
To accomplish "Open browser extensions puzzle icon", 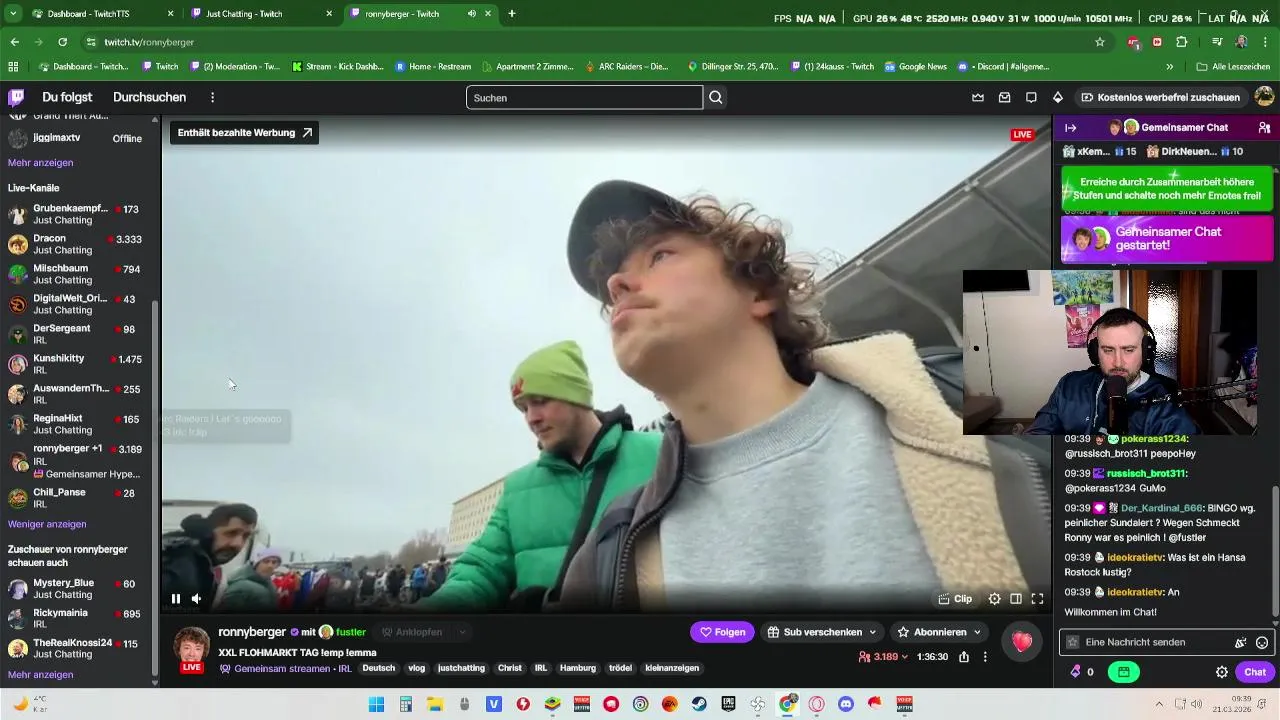I will (x=1182, y=42).
